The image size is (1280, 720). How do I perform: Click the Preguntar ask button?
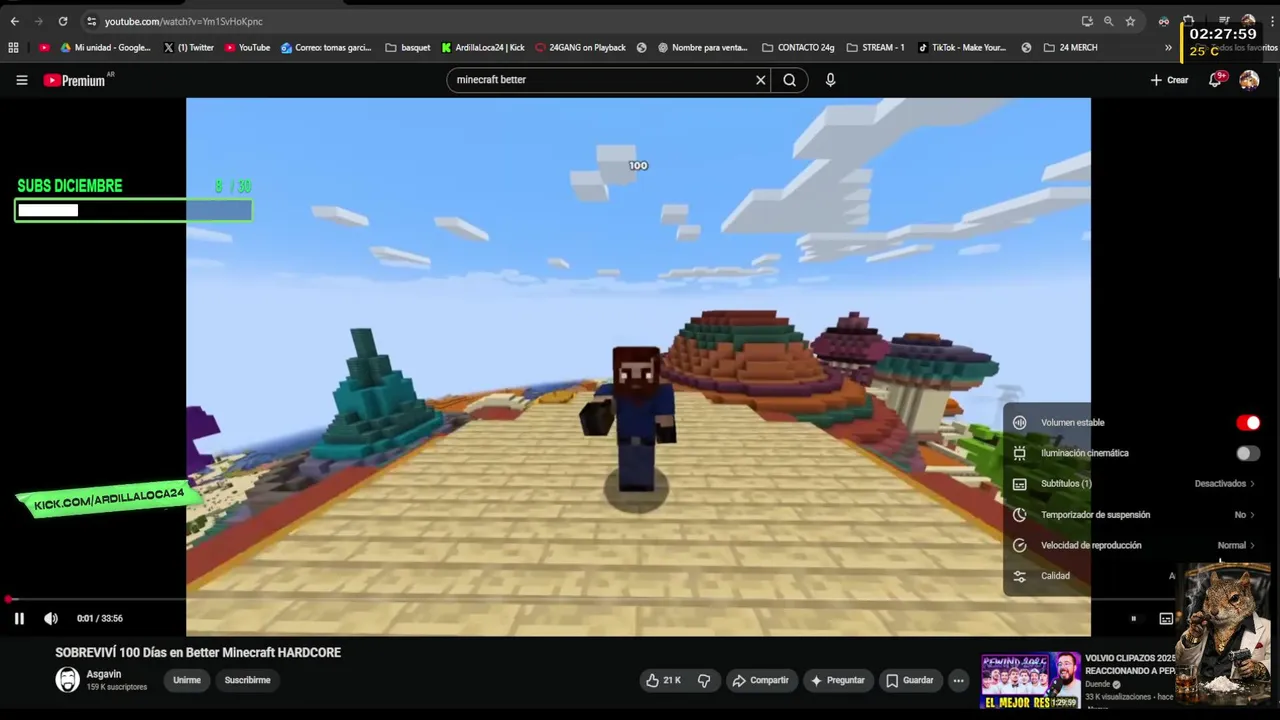(838, 680)
